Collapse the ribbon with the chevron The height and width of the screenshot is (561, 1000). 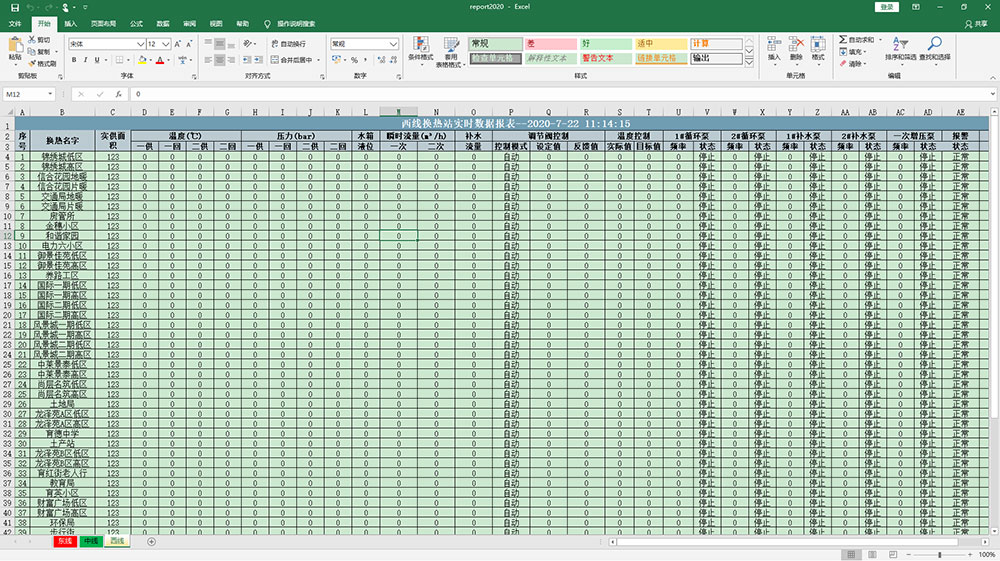click(992, 77)
